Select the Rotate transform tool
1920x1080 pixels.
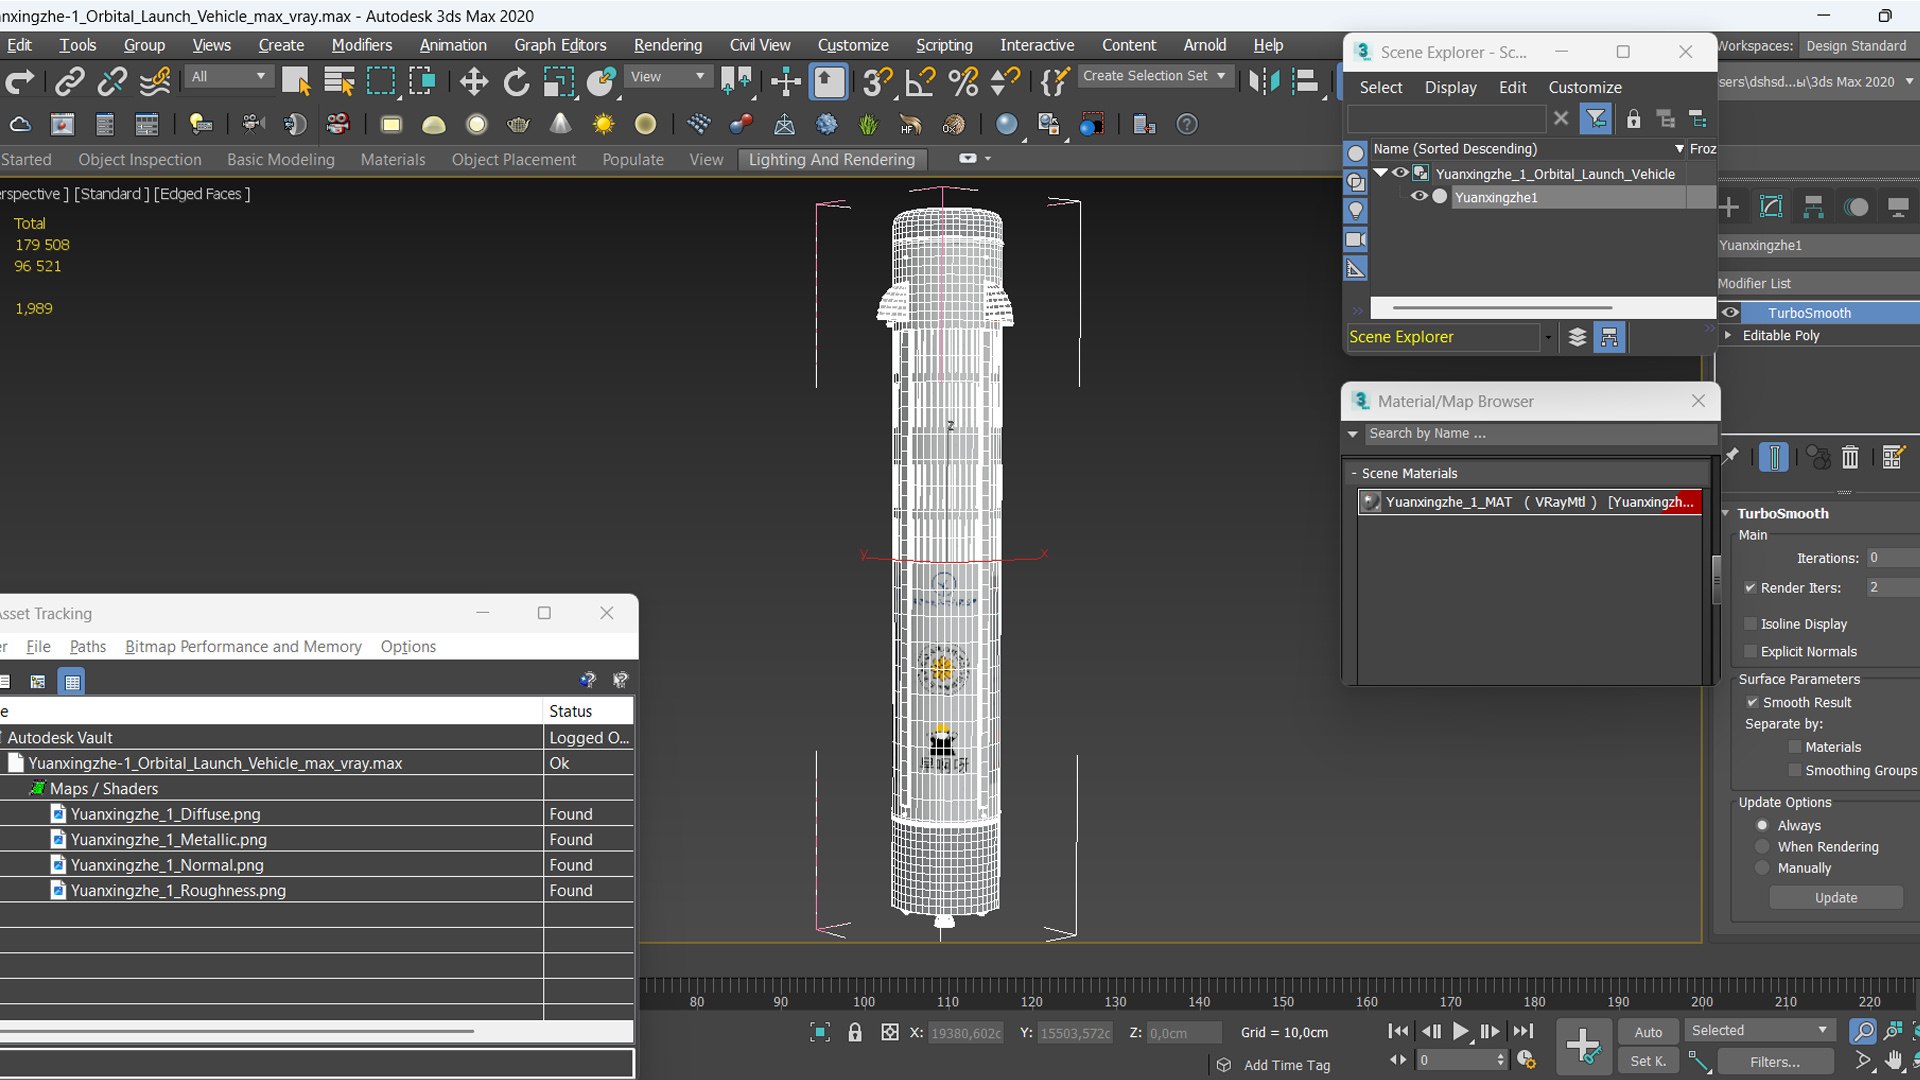tap(516, 82)
